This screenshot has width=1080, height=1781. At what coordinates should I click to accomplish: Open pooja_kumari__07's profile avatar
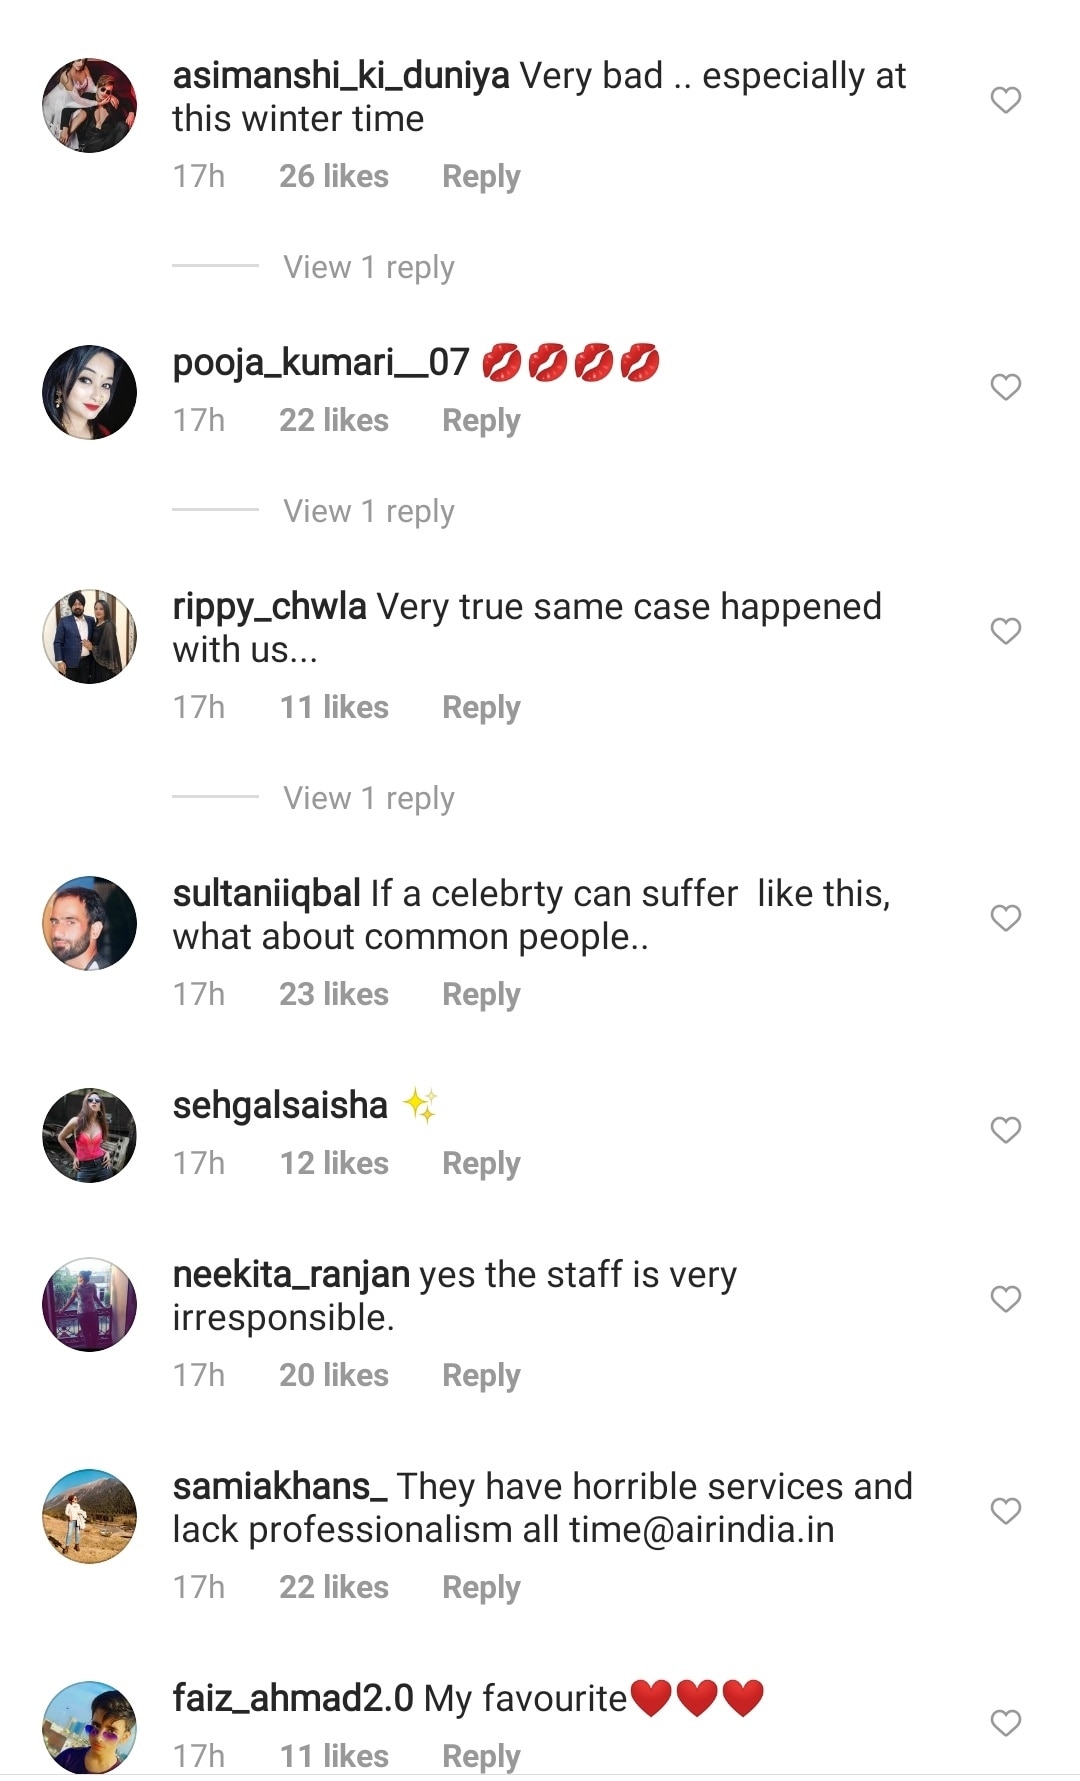89,392
